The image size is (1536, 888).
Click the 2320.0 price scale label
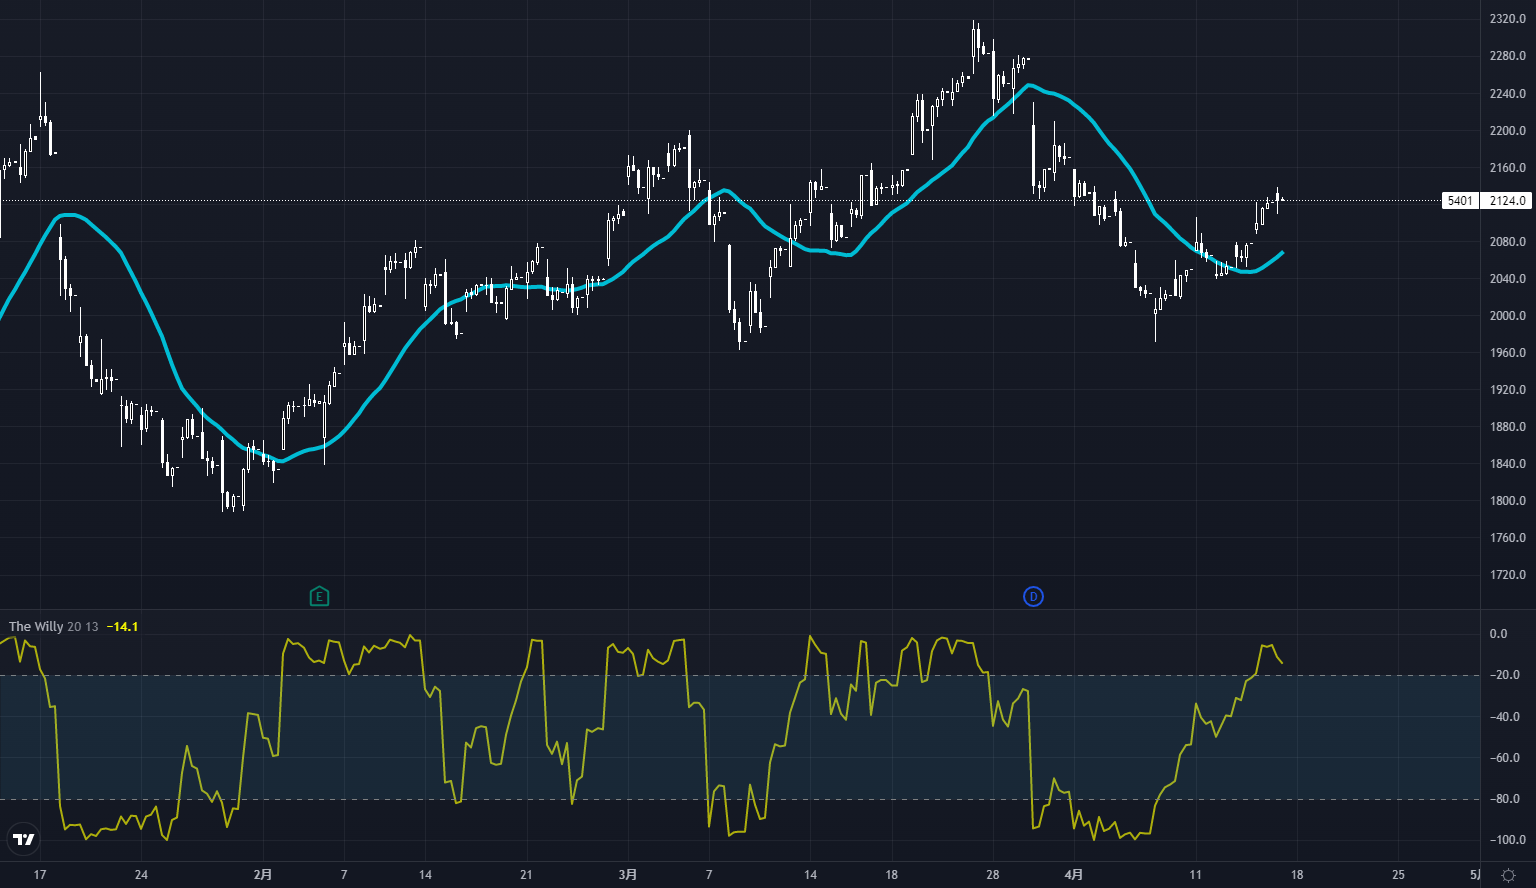[x=1507, y=19]
